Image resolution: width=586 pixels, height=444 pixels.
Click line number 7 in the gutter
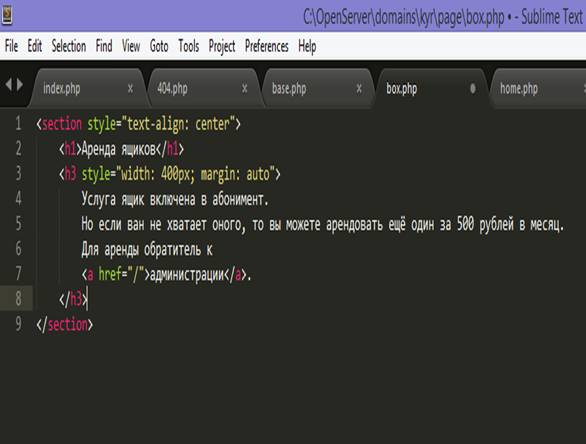point(18,274)
